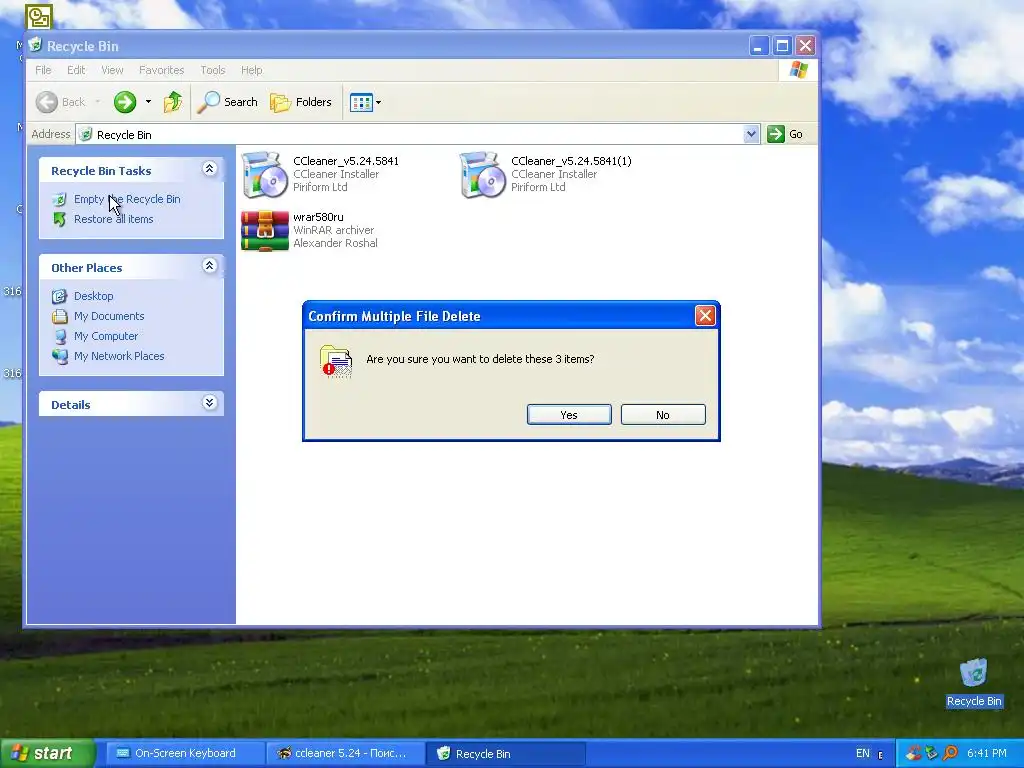Click the yellow desktop icon above the window
The image size is (1024, 768).
point(39,16)
